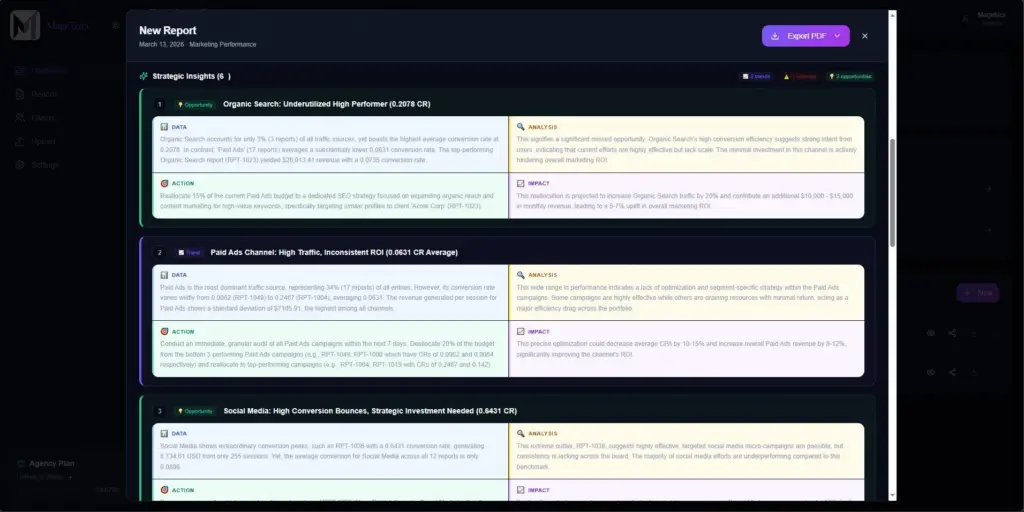Close the New Report dialog with X
This screenshot has height=512, width=1024.
865,36
